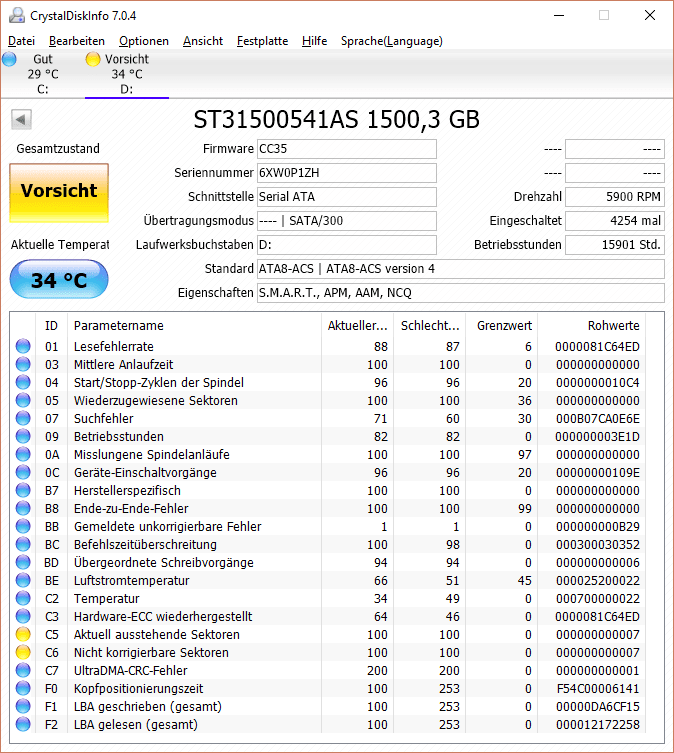
Task: Click status icon for Kopfpositionierungszeit
Action: click(23, 689)
